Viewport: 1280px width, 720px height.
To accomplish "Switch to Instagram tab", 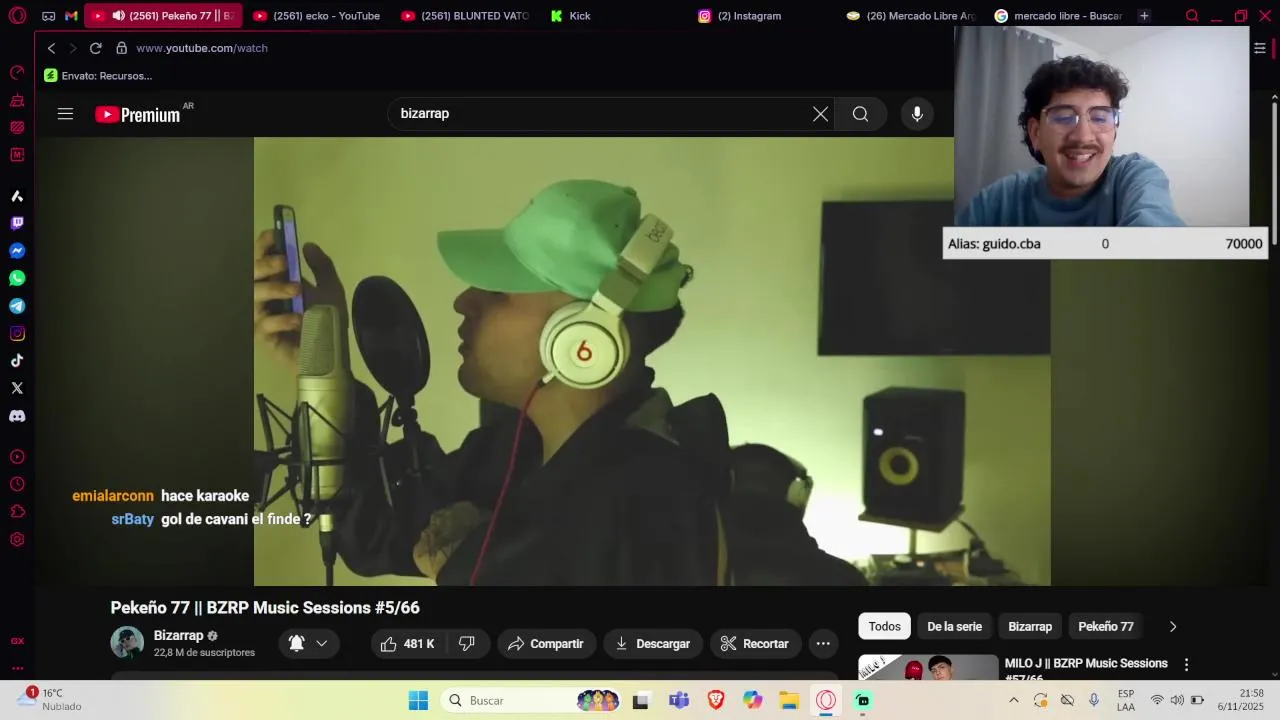I will click(x=762, y=16).
